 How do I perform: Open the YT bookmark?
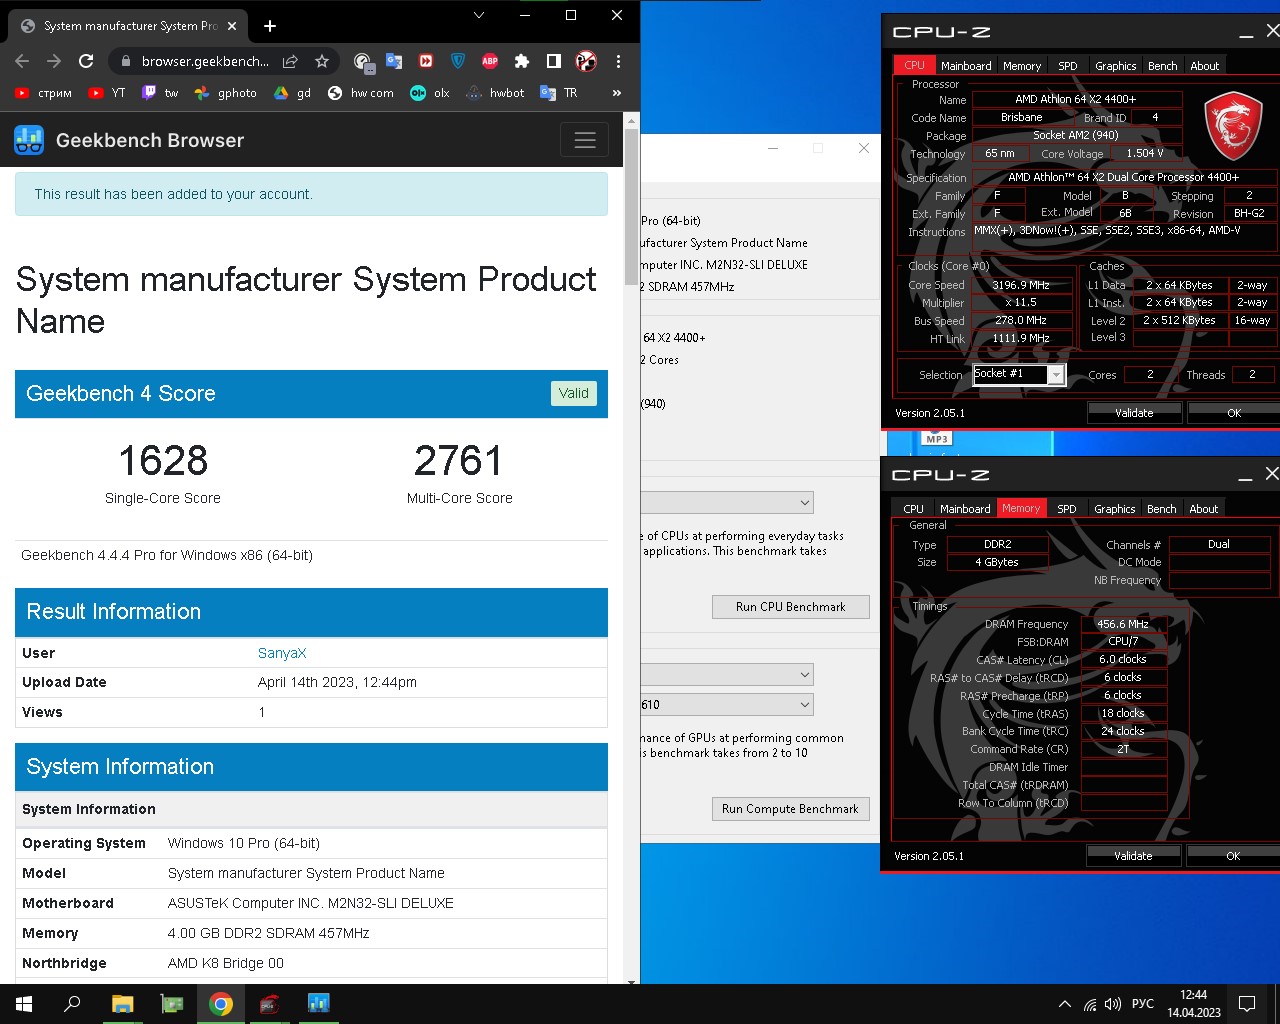(x=107, y=93)
